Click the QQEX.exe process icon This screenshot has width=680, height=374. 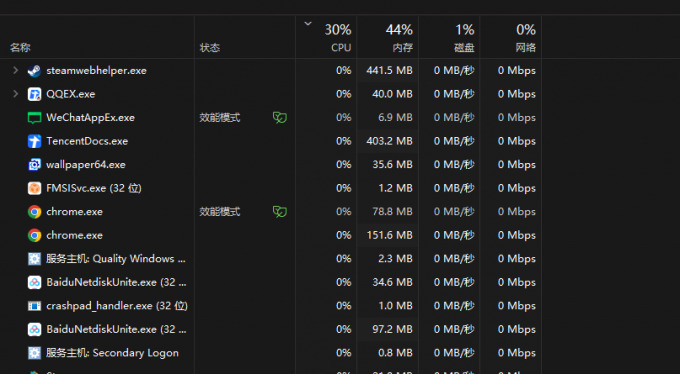click(x=34, y=94)
